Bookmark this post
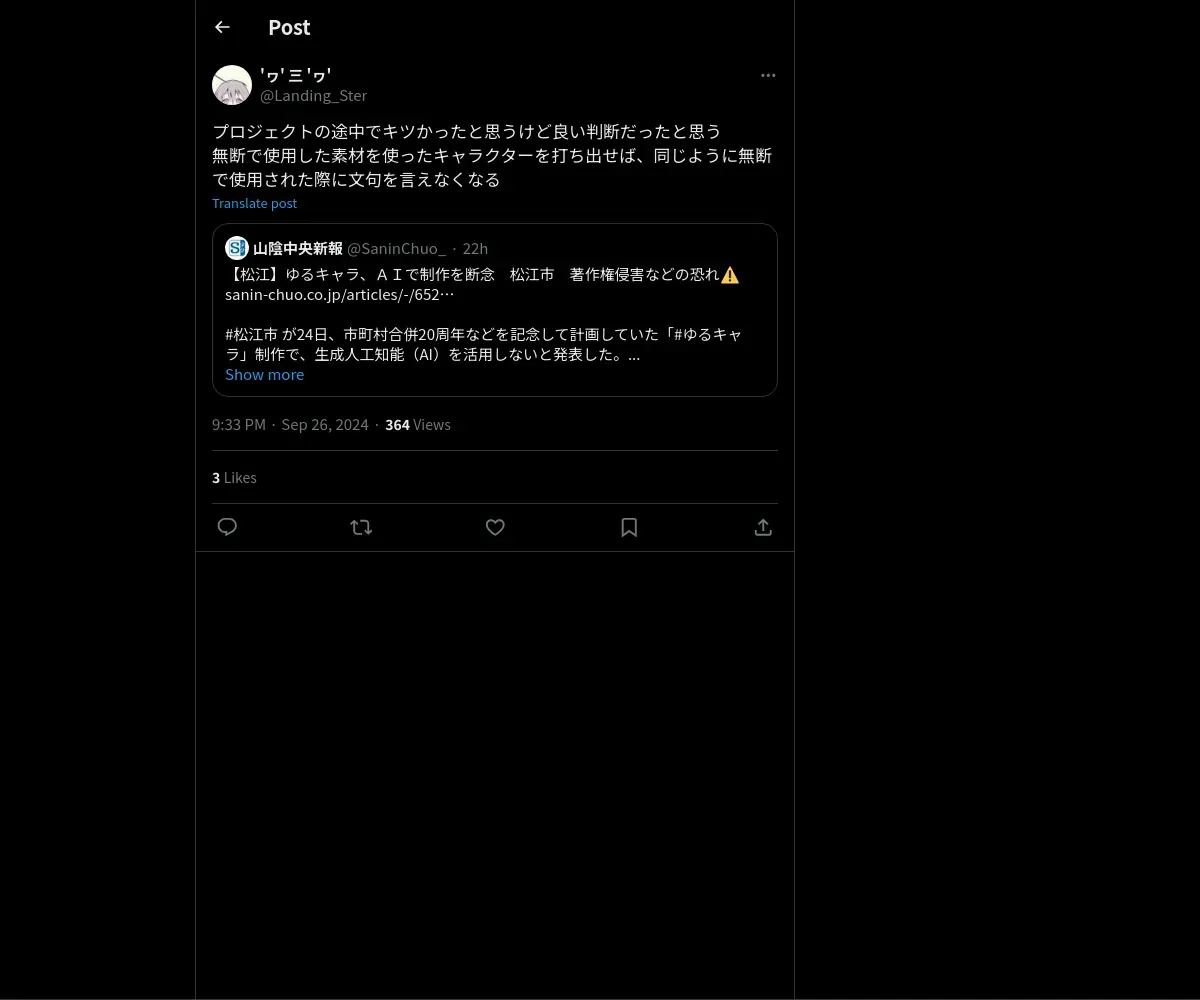 (629, 527)
